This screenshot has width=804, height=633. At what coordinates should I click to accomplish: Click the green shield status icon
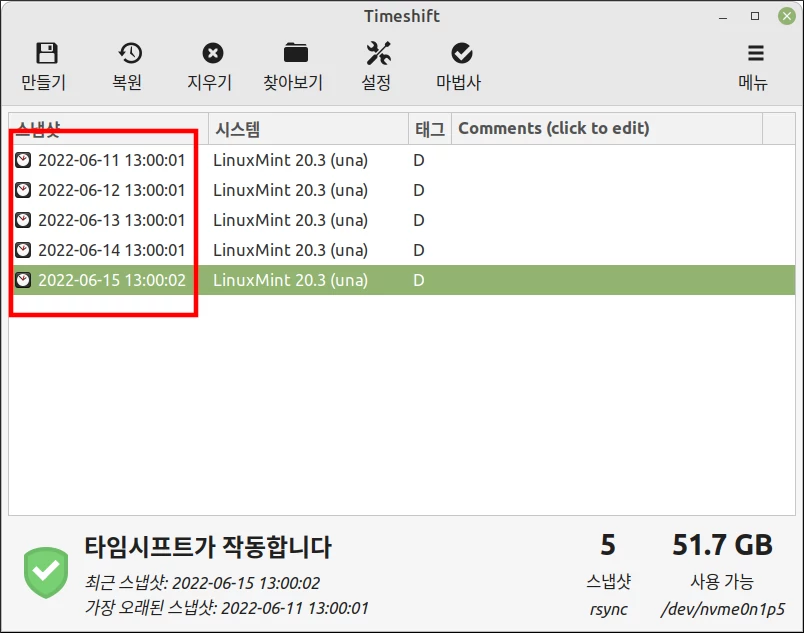click(x=46, y=573)
